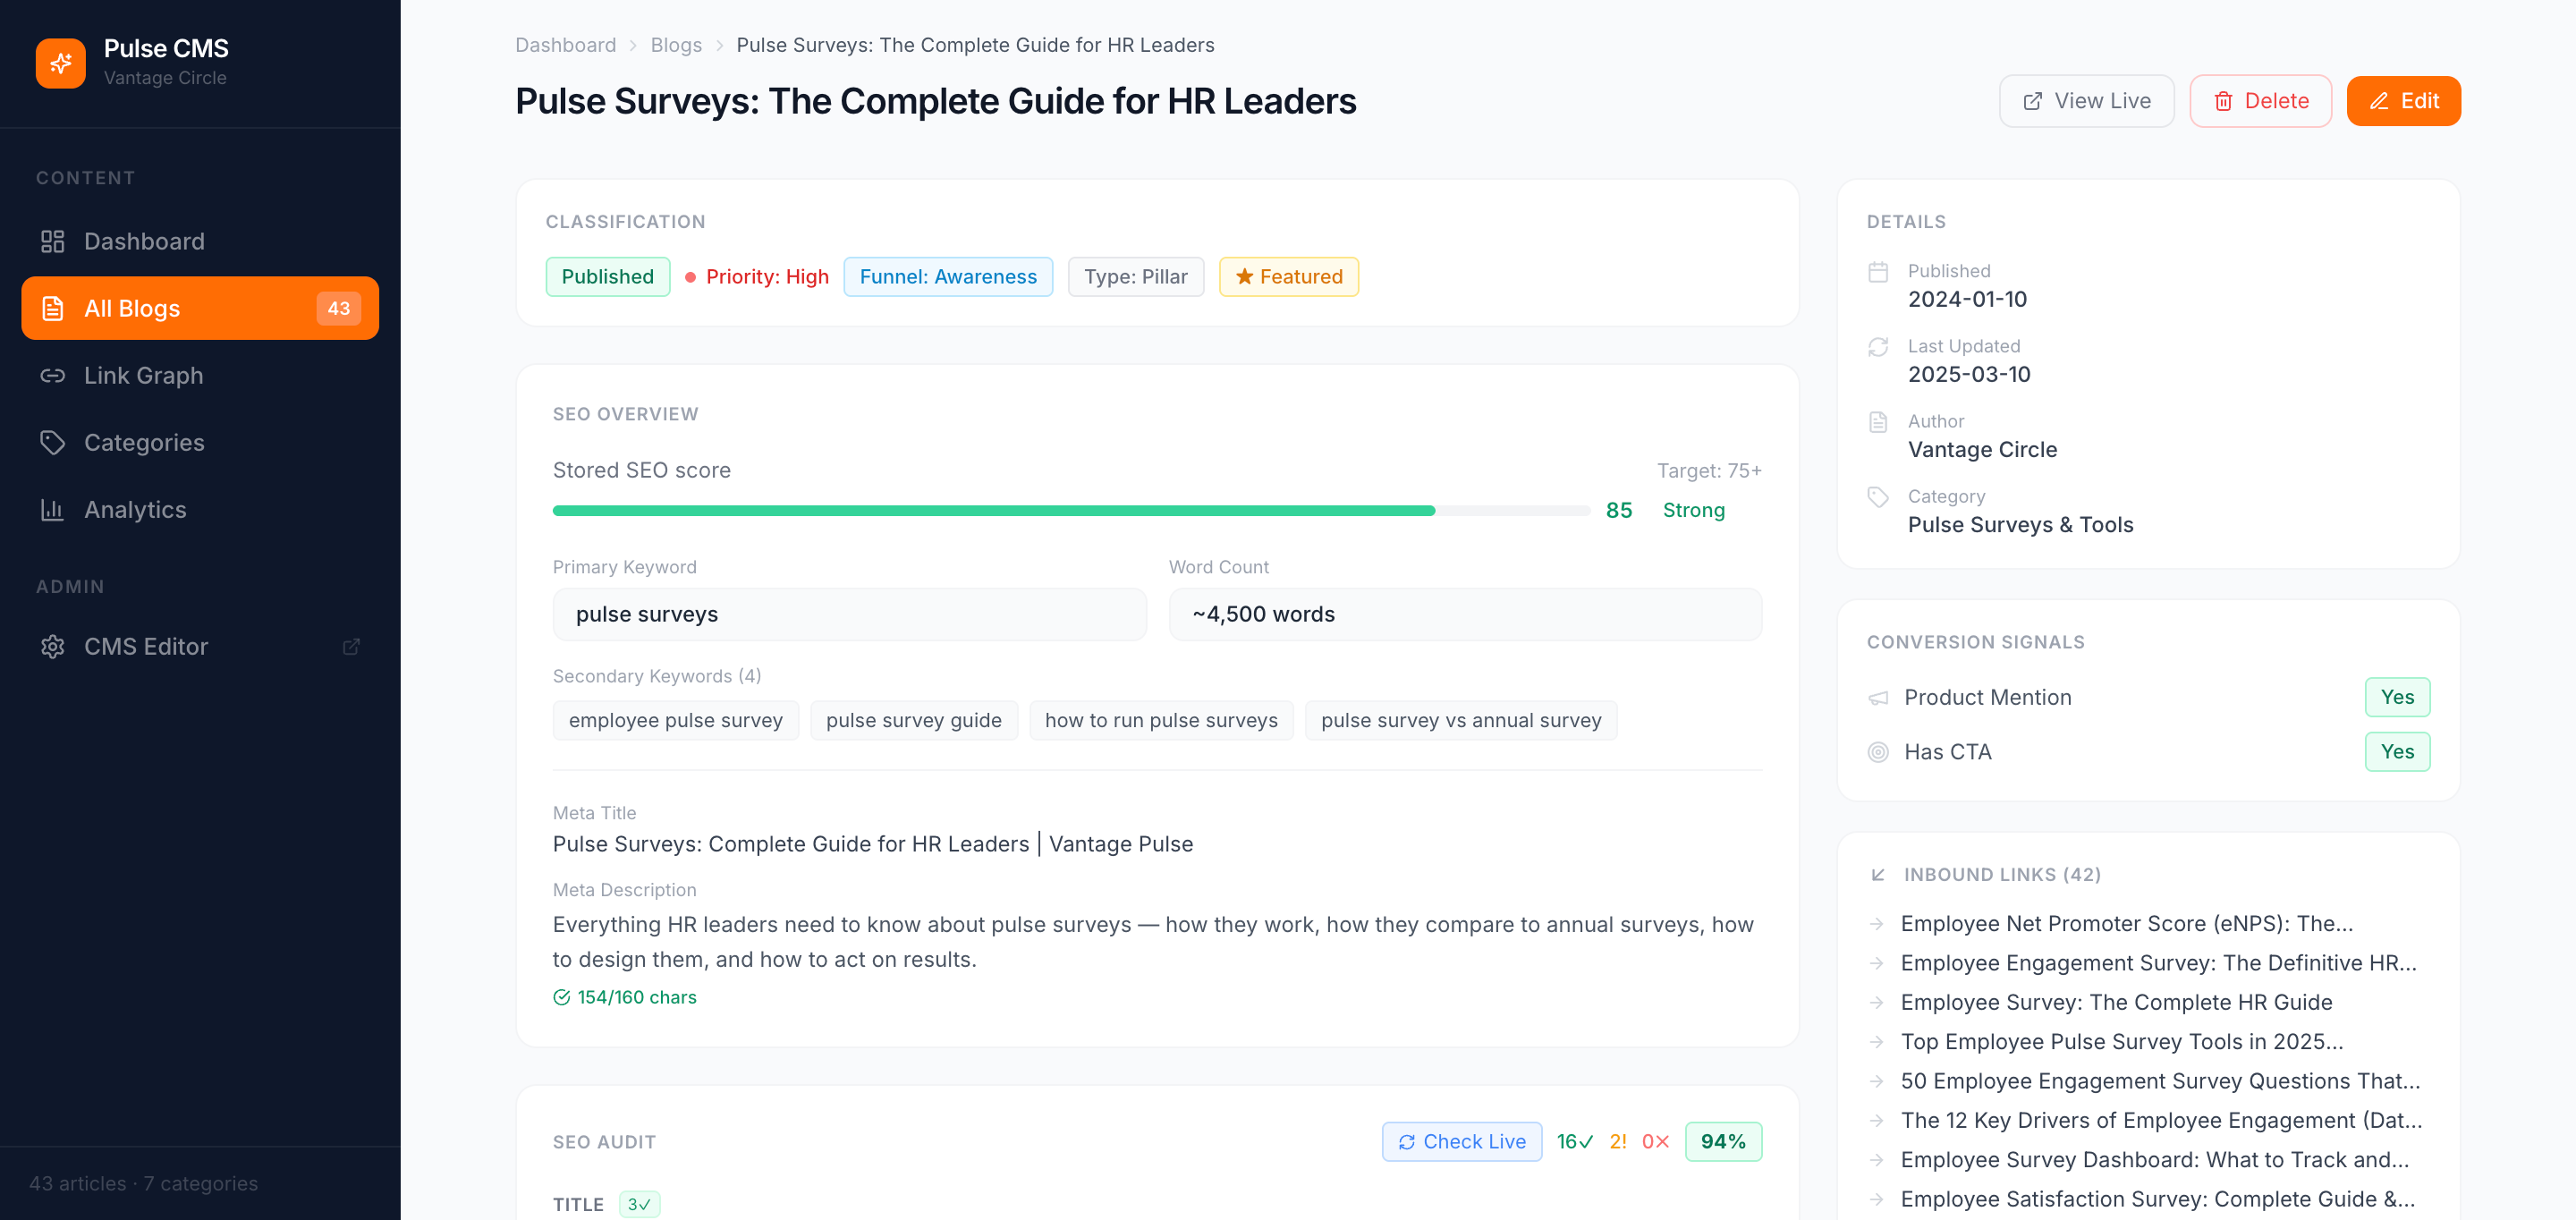Click the star Featured badge
The image size is (2576, 1220).
pos(1288,277)
